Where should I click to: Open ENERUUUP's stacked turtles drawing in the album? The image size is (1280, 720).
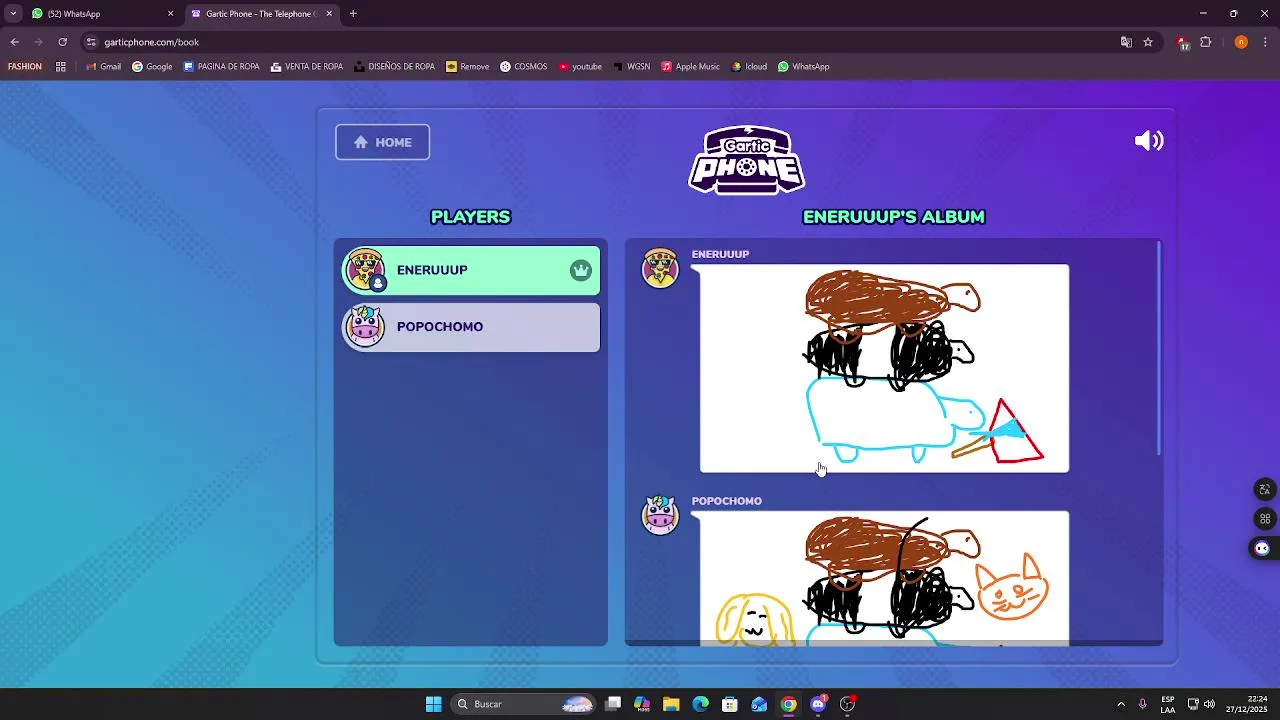tap(884, 368)
